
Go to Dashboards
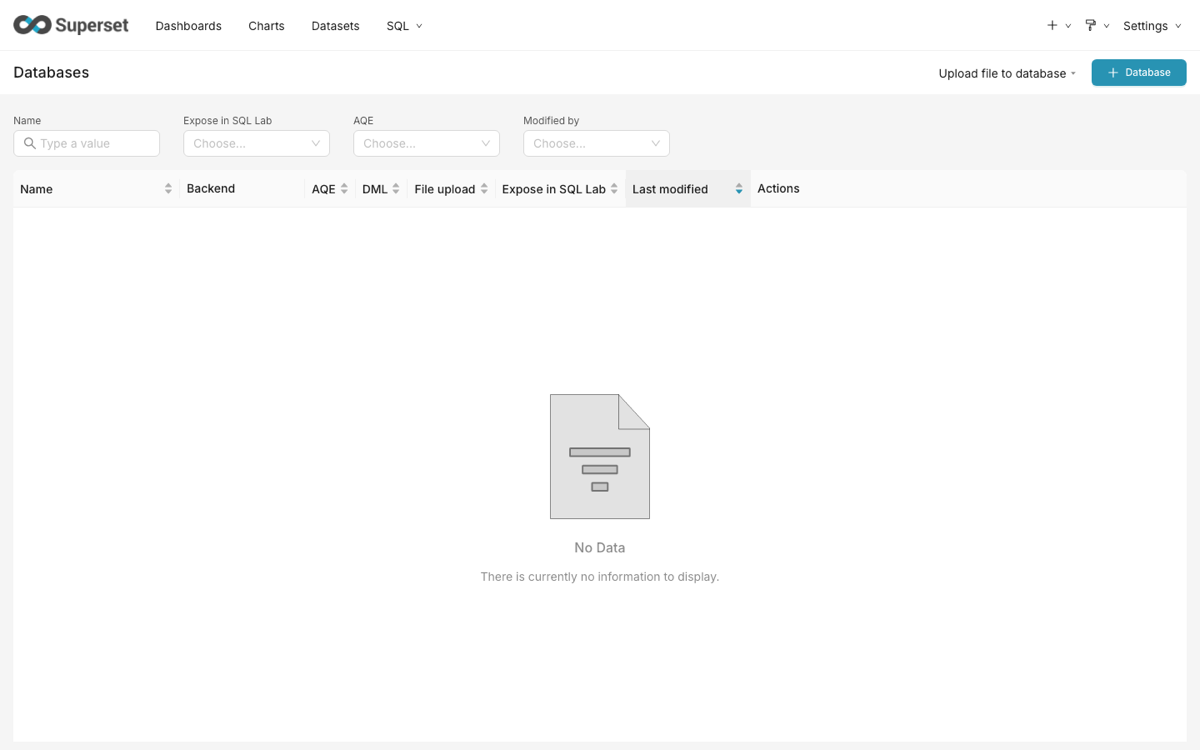click(188, 26)
